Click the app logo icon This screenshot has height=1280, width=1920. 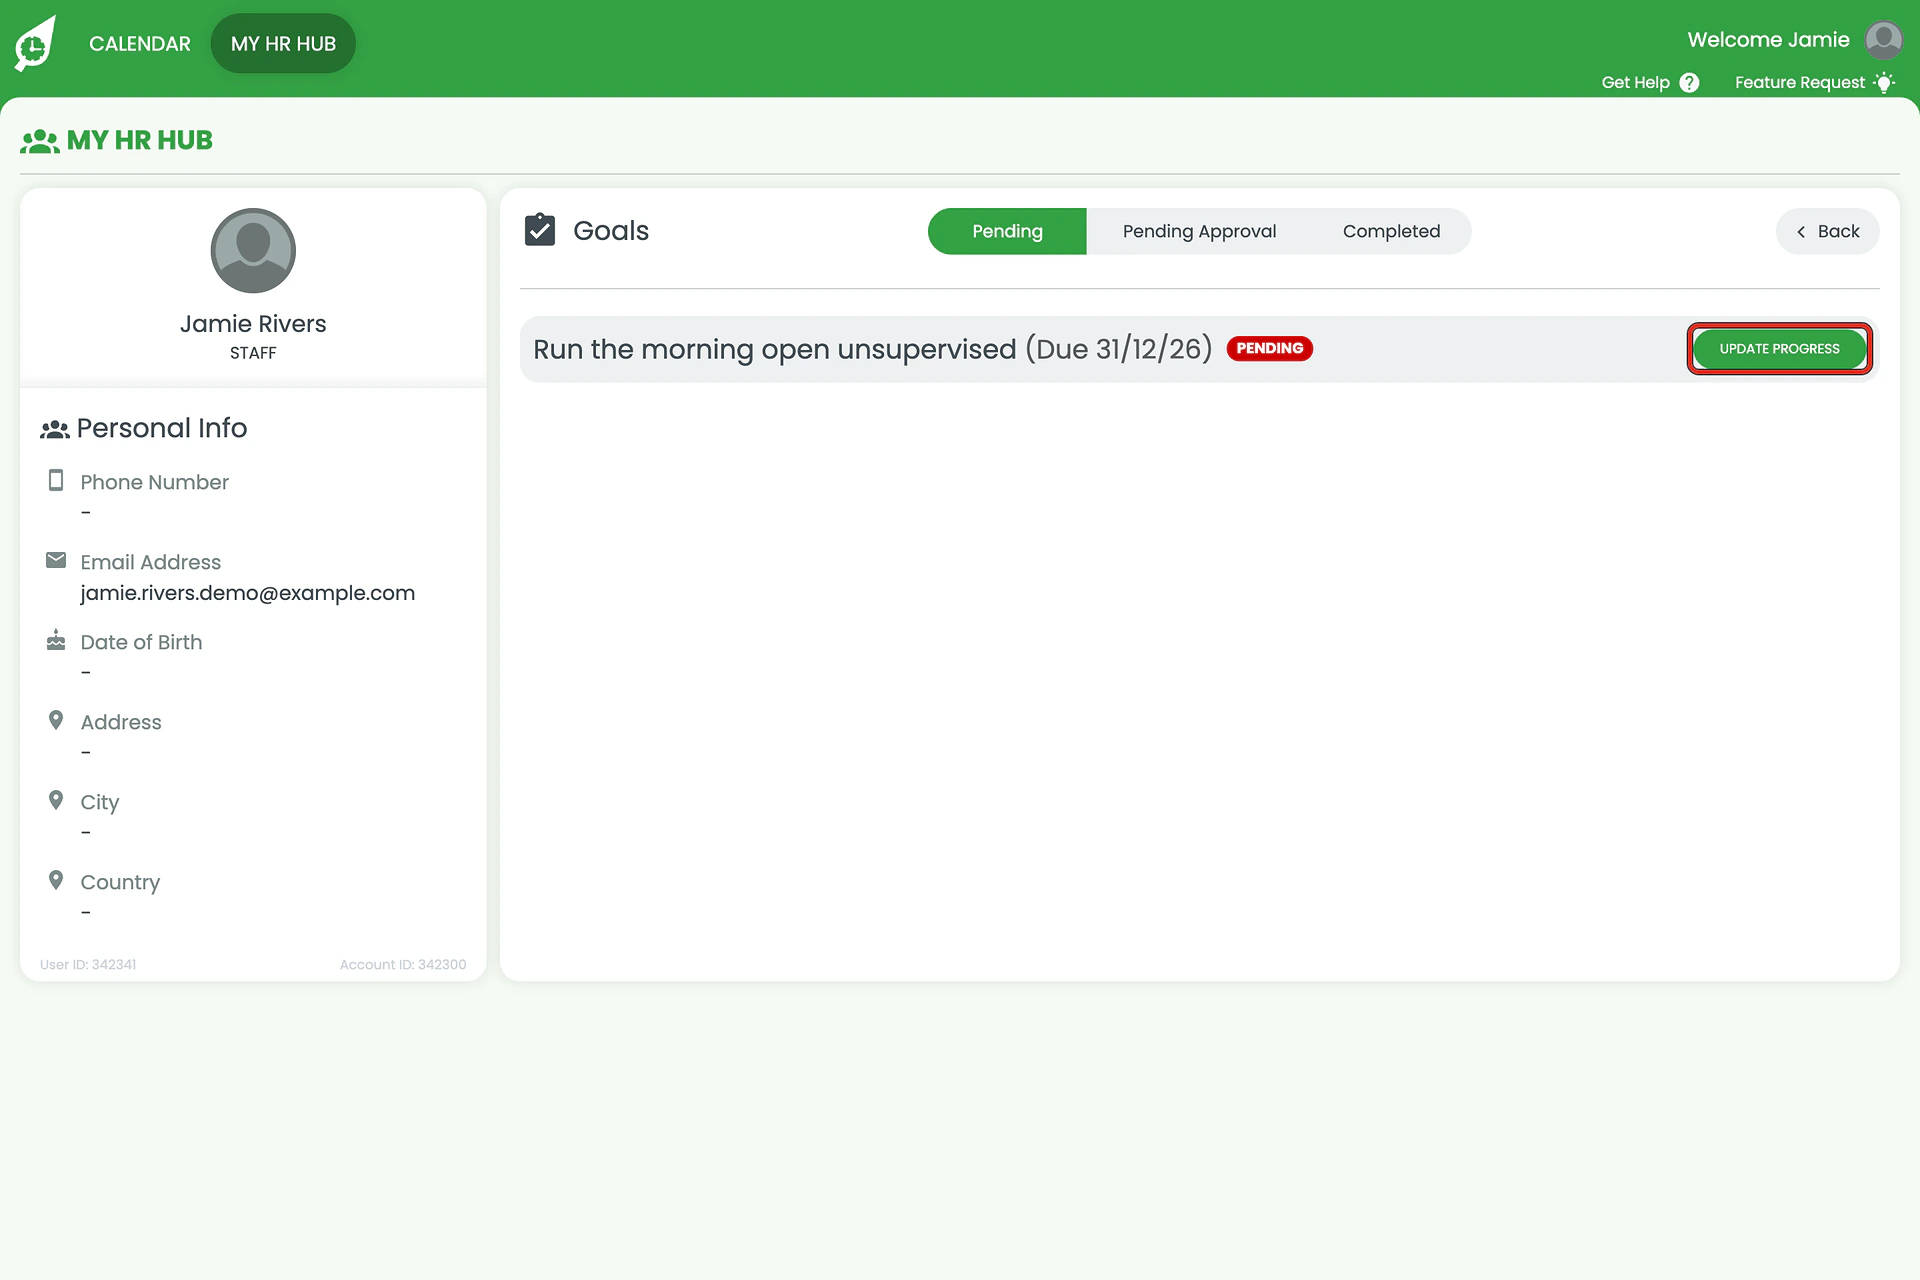pos(35,43)
